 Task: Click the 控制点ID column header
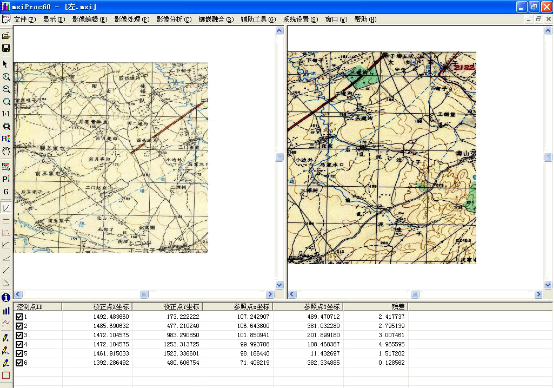click(x=37, y=307)
